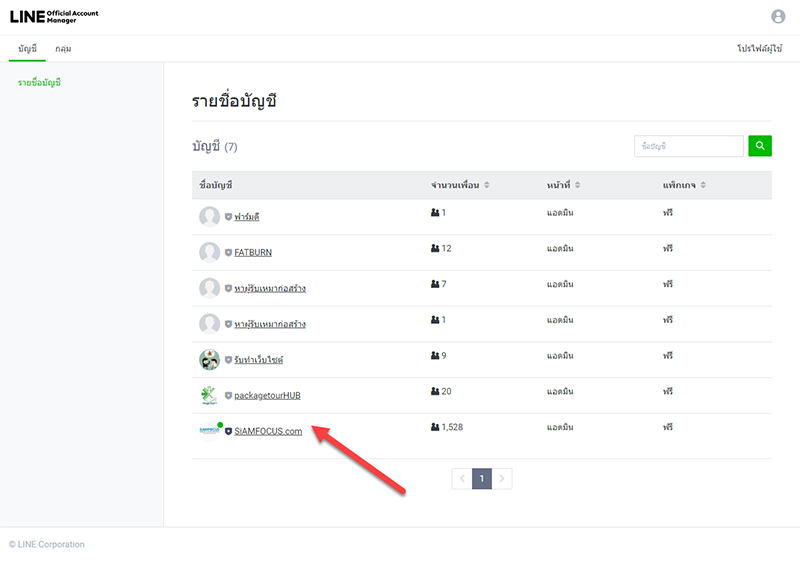Click the รับทำเว็บไซต์ account avatar
Viewport: 800px width, 562px height.
pos(209,359)
